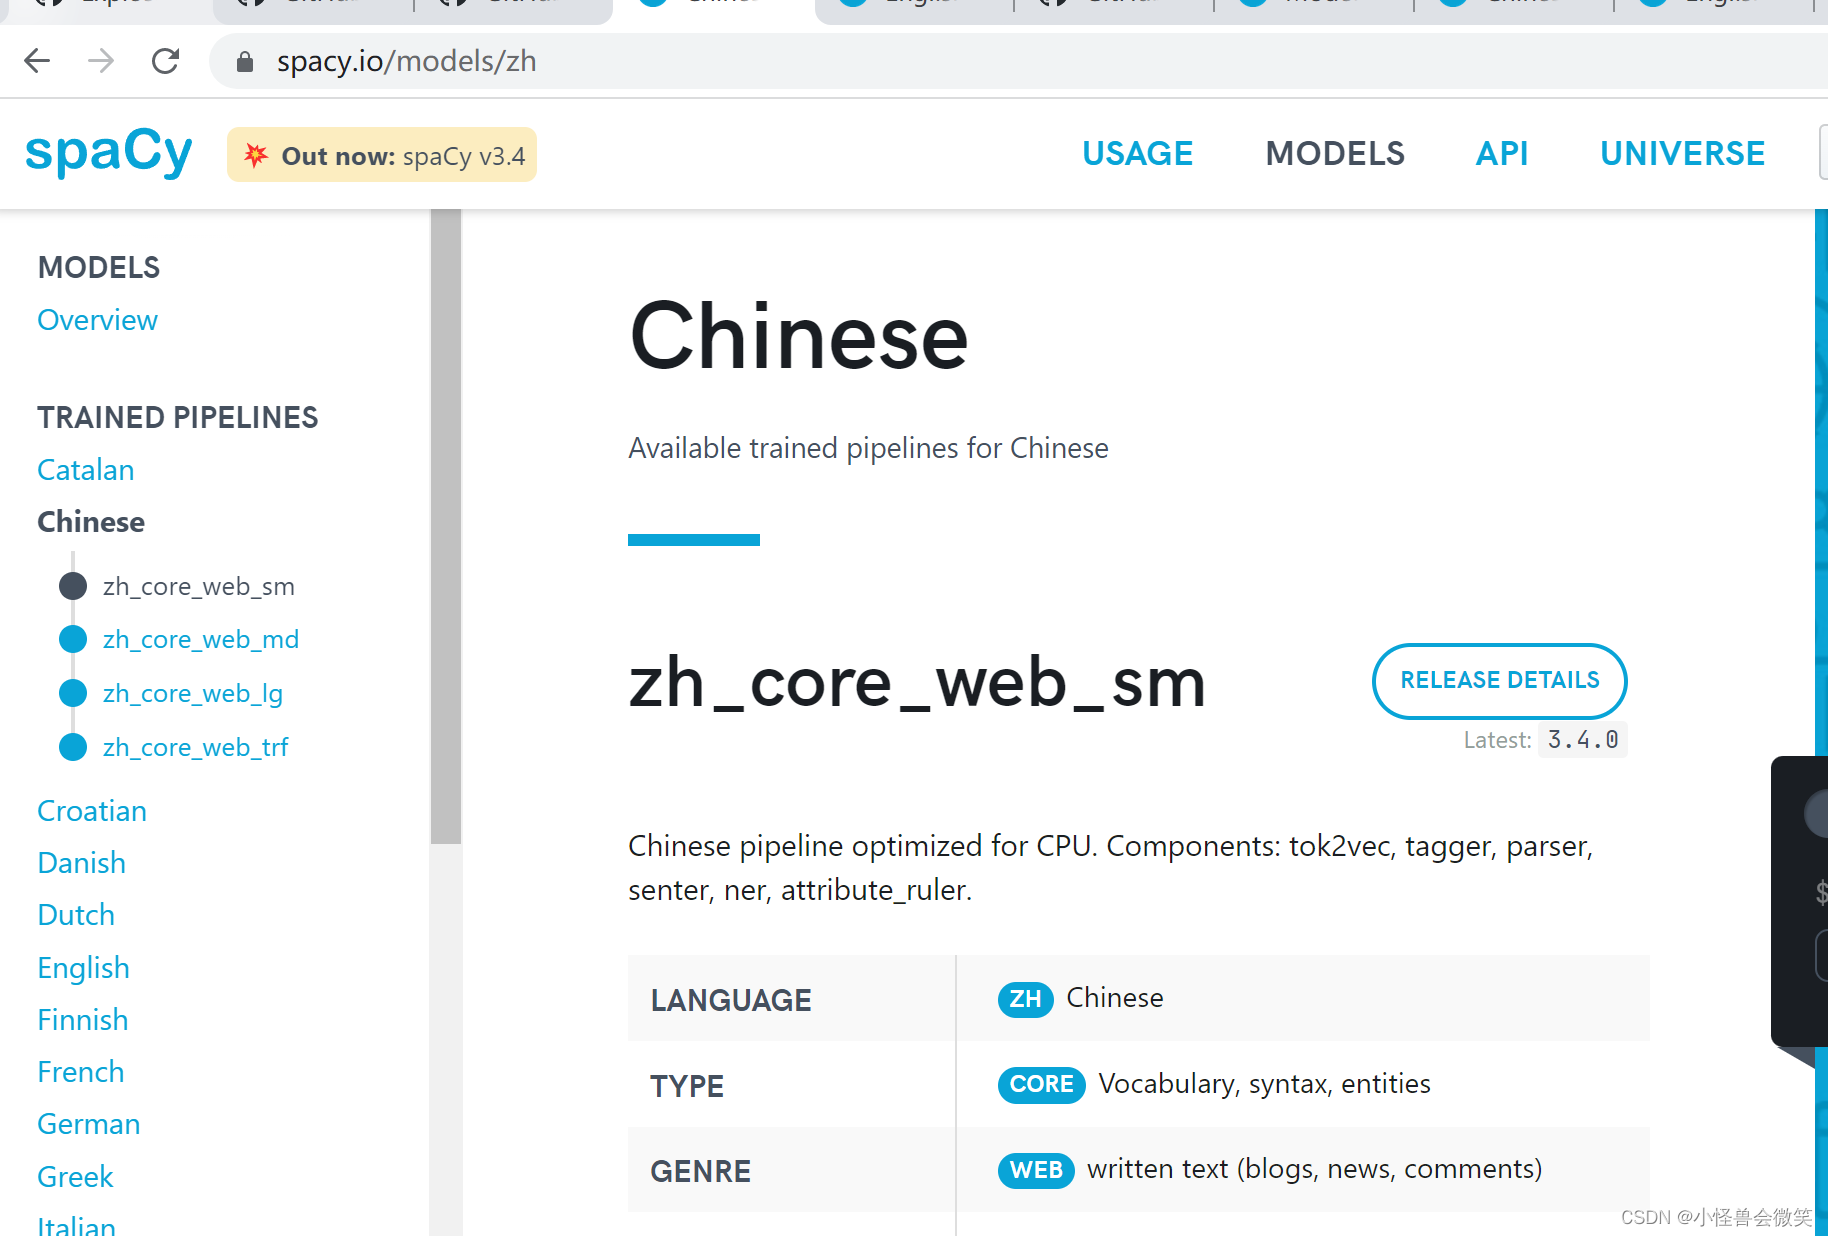Open English trained pipelines
1828x1236 pixels.
tap(83, 968)
